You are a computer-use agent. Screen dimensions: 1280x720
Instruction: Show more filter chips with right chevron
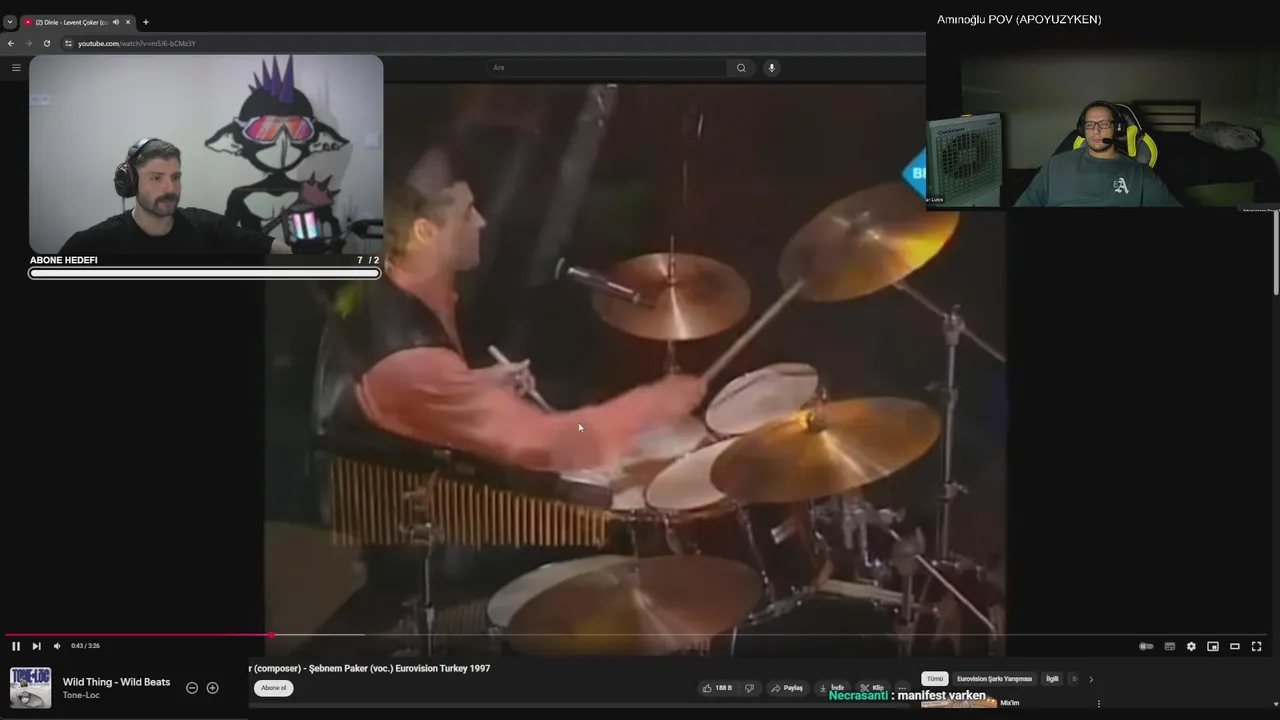point(1091,679)
